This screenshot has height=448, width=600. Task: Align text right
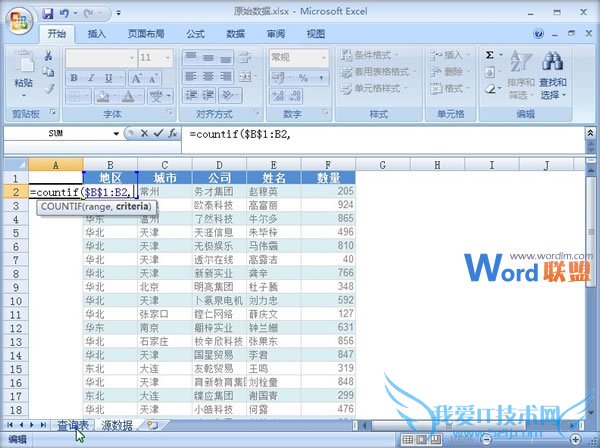225,77
